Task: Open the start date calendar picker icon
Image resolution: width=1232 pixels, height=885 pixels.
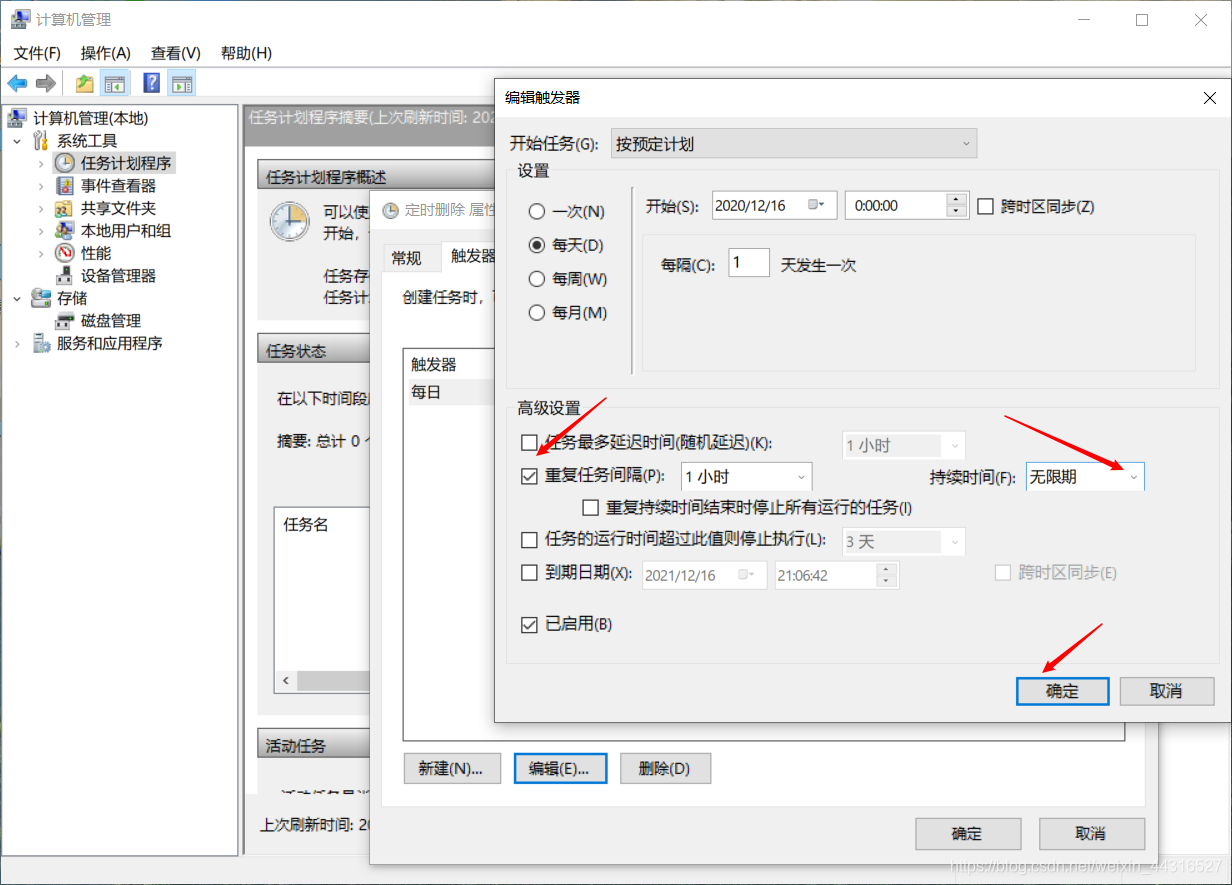Action: [815, 205]
